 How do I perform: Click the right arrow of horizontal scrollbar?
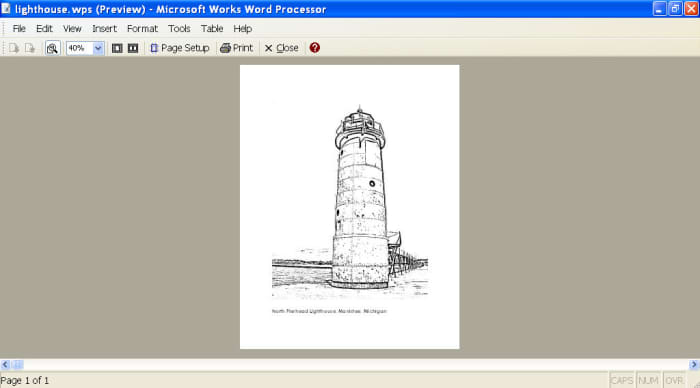(x=694, y=365)
